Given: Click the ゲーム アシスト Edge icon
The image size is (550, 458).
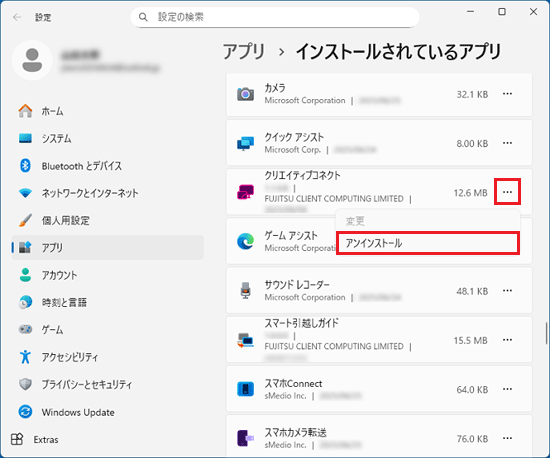Looking at the screenshot, I should (246, 241).
